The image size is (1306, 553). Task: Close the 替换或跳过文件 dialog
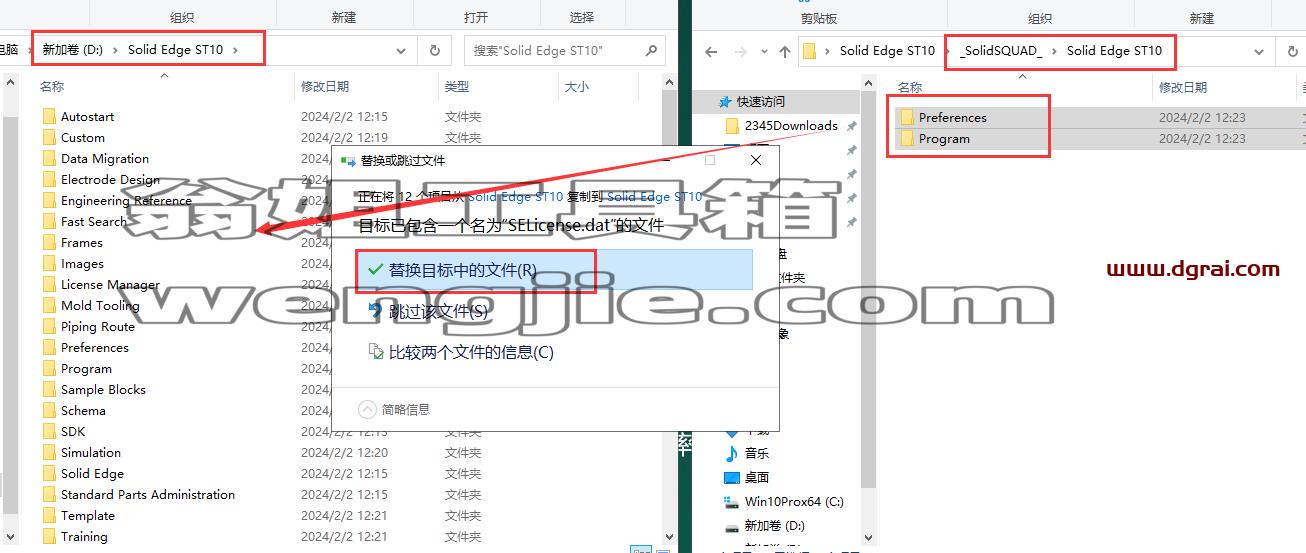click(756, 160)
